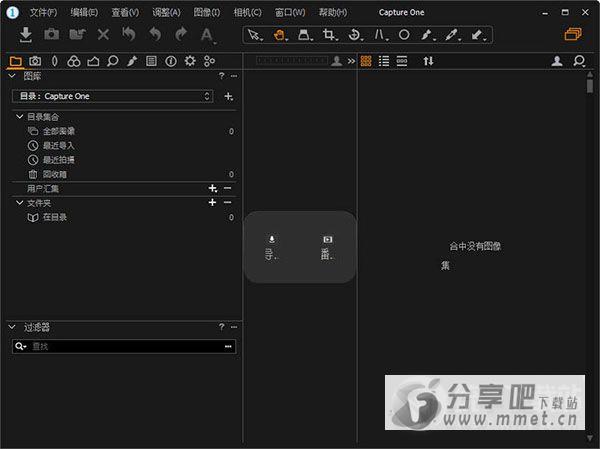Click the plus button beside catalog dropdown
Screen dimensions: 600x449
(228, 96)
